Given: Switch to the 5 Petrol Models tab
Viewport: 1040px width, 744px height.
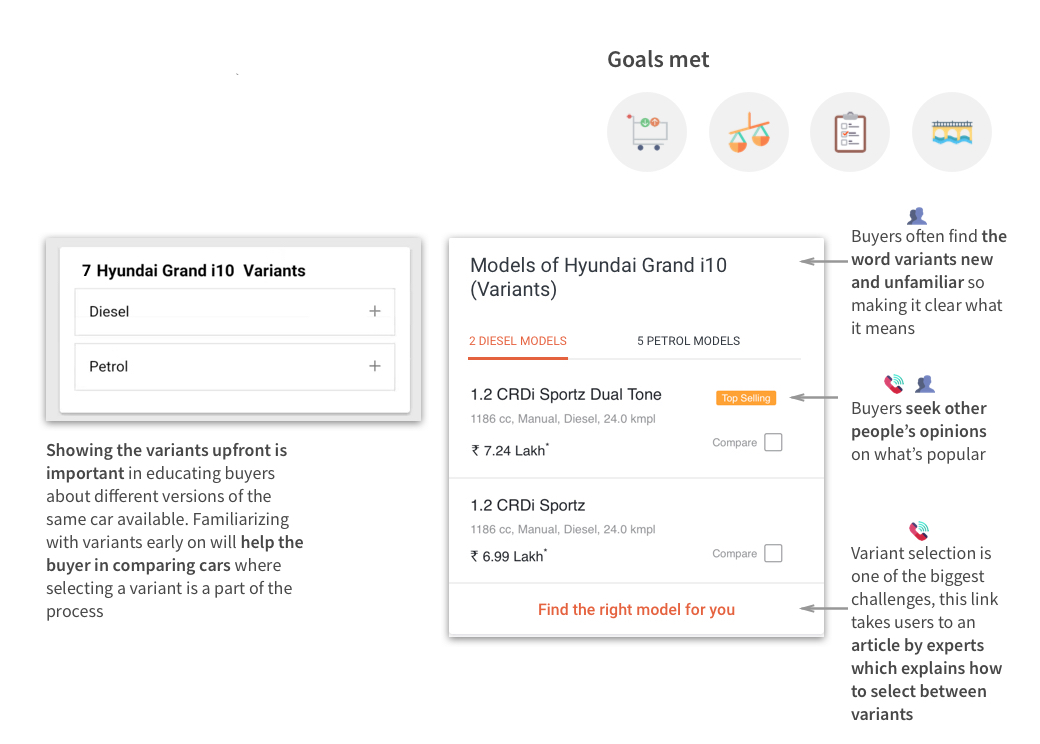Looking at the screenshot, I should (x=688, y=341).
